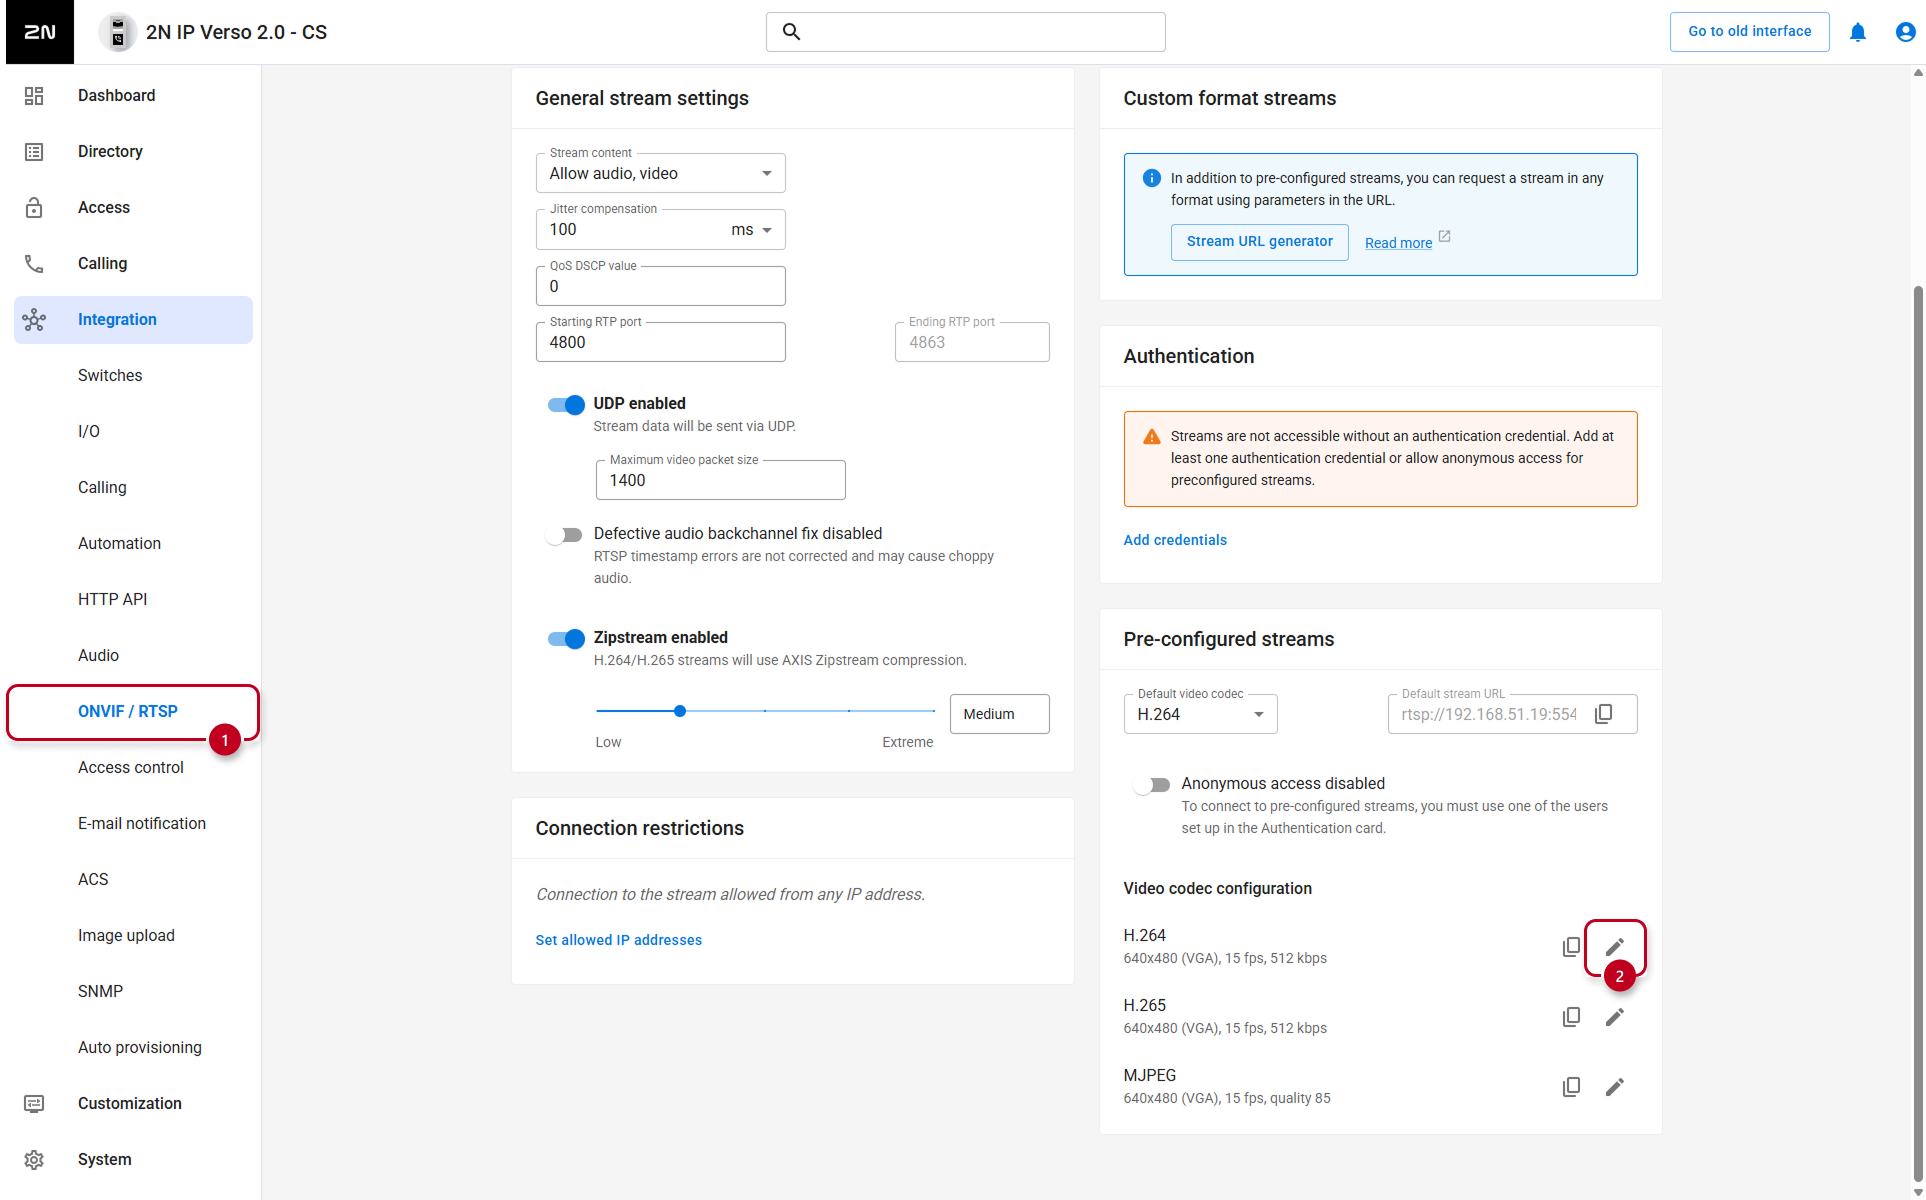Click the warning triangle in Authentication
1926x1200 pixels.
pyautogui.click(x=1152, y=437)
